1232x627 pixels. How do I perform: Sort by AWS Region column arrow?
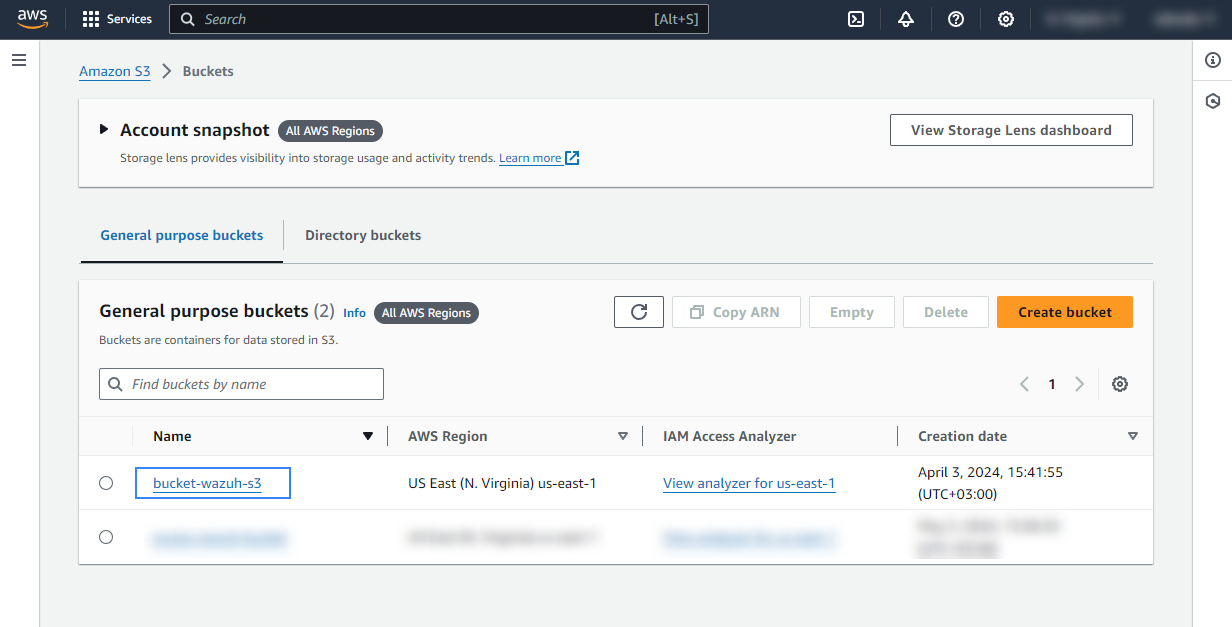(x=623, y=436)
